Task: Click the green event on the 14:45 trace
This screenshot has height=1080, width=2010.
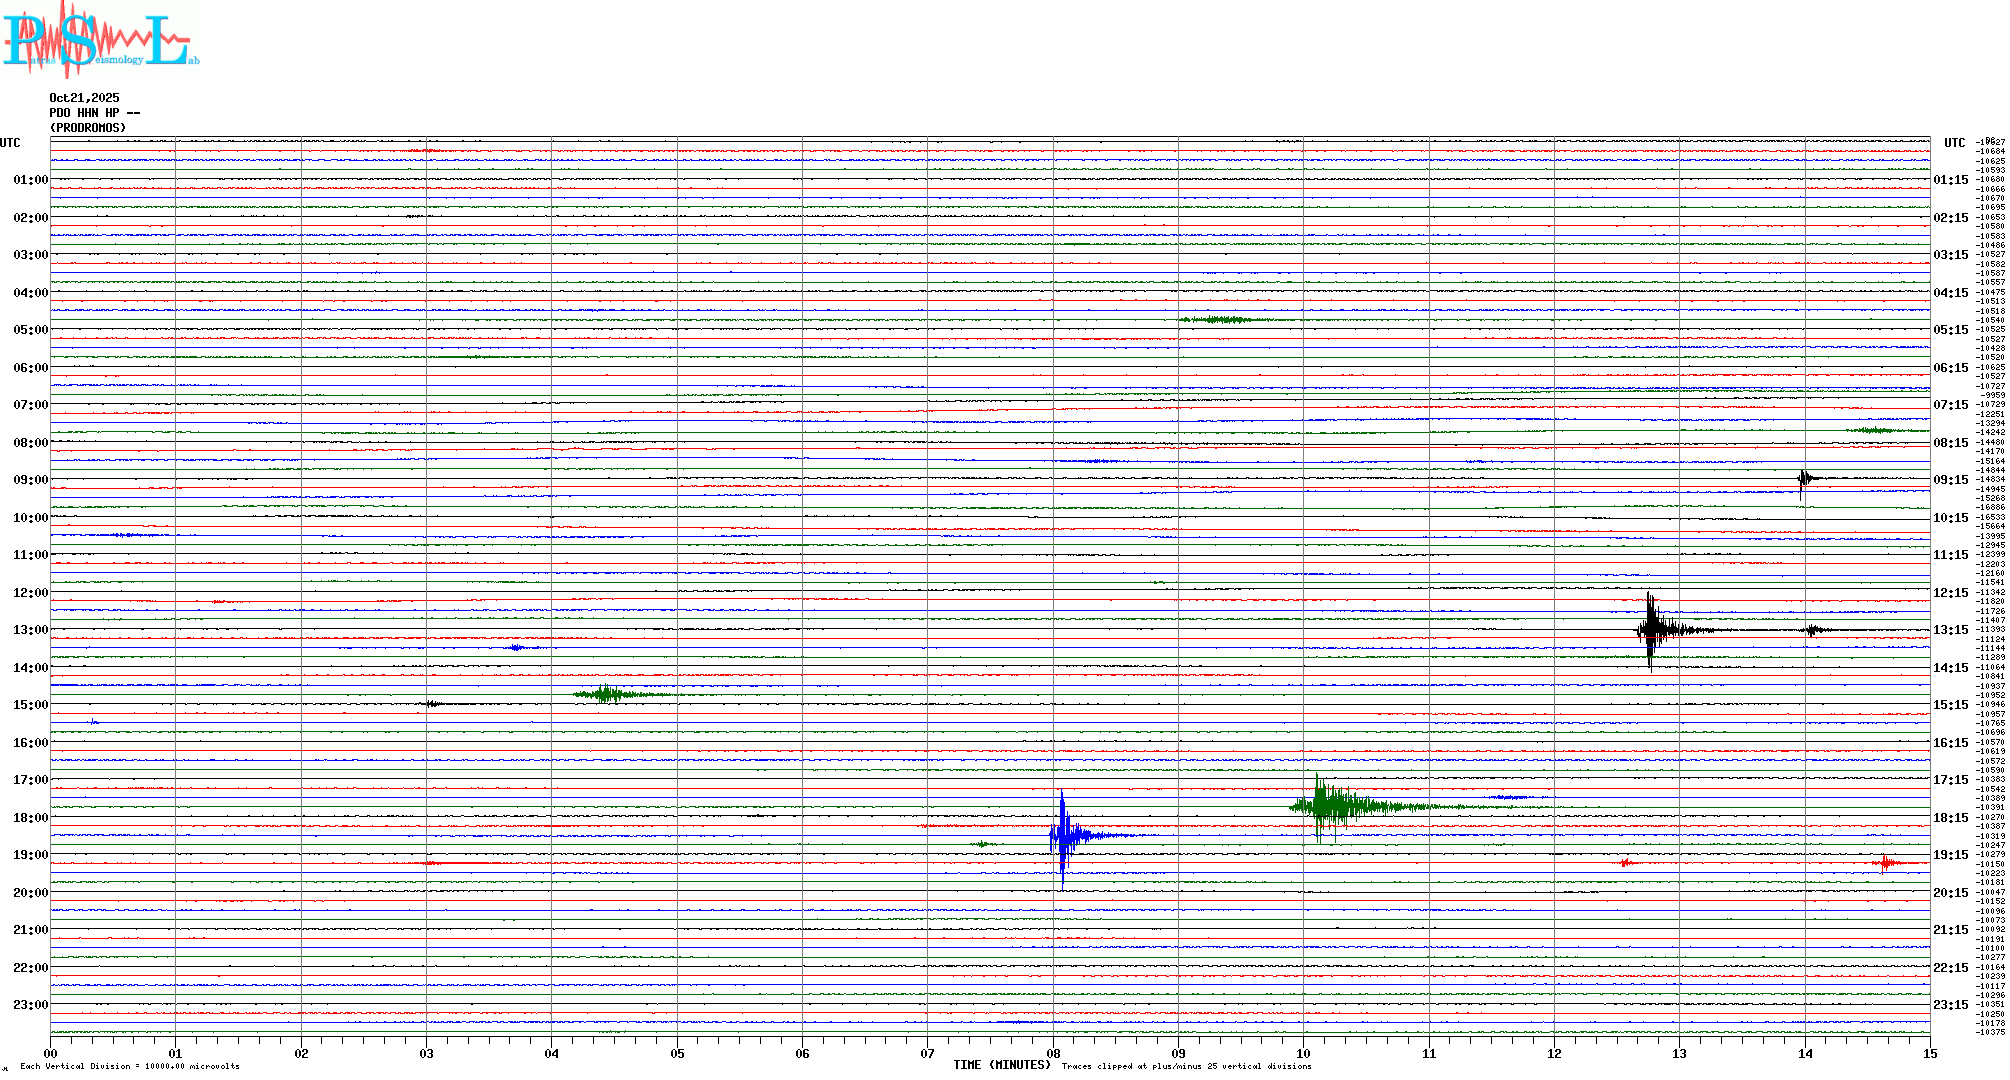Action: (608, 694)
